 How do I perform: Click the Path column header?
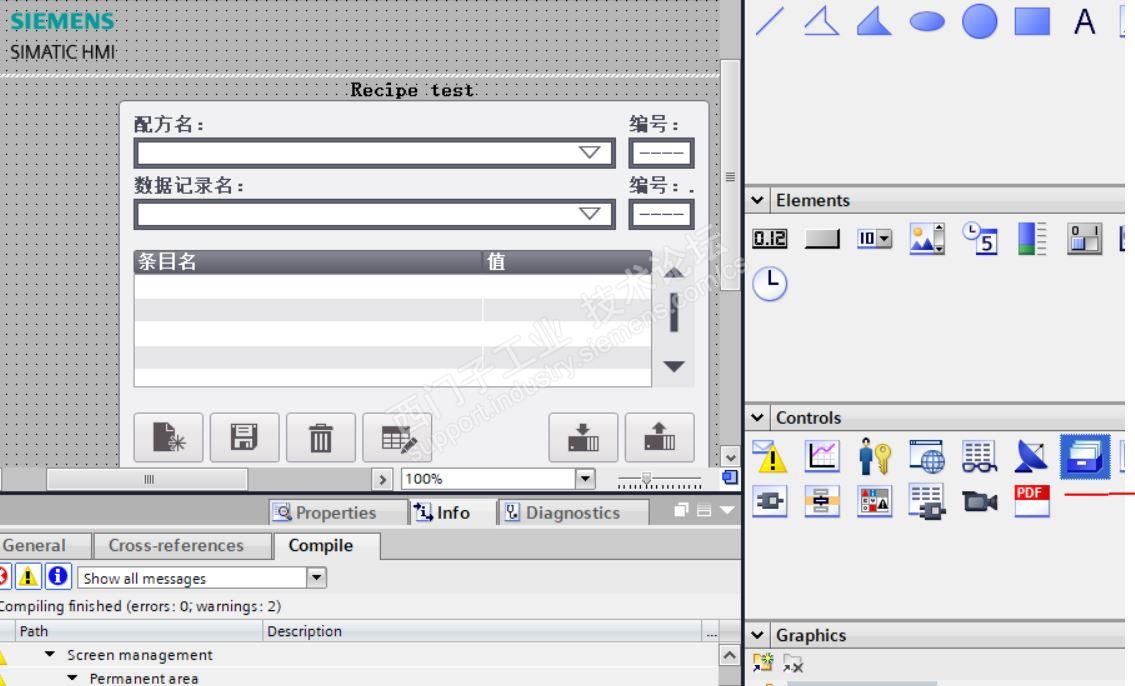138,631
